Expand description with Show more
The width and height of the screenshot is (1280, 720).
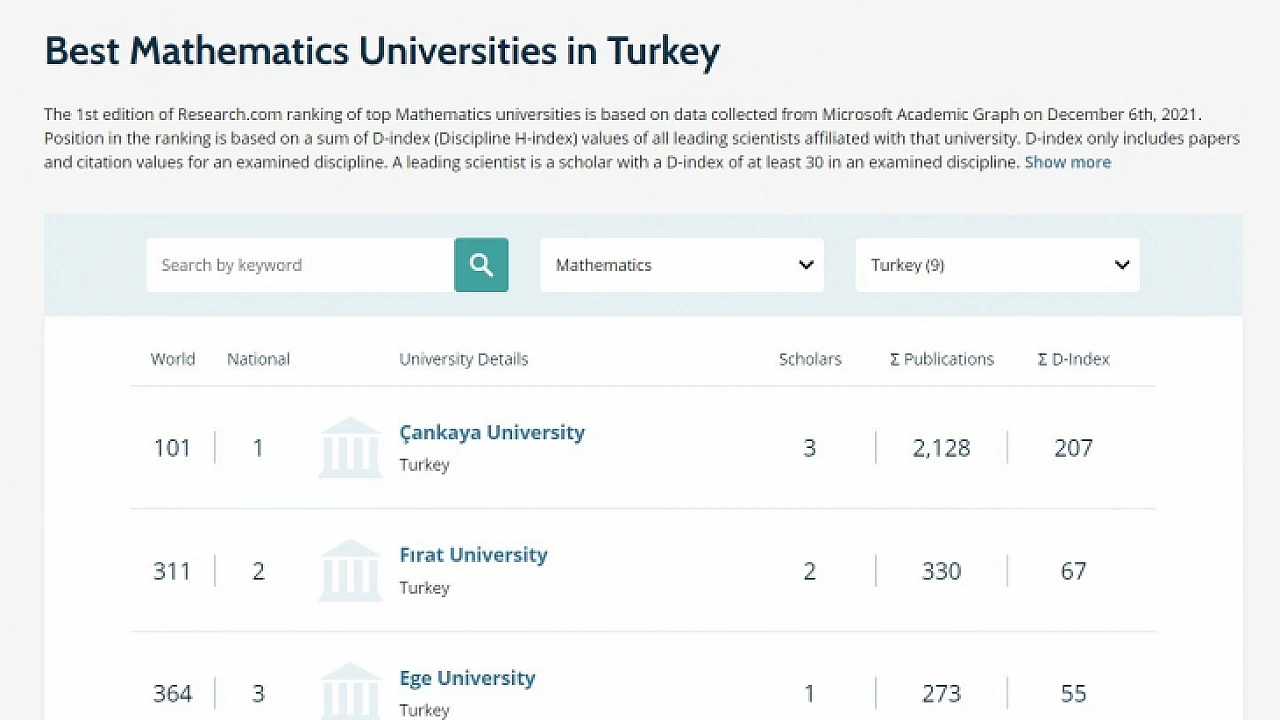click(1067, 162)
